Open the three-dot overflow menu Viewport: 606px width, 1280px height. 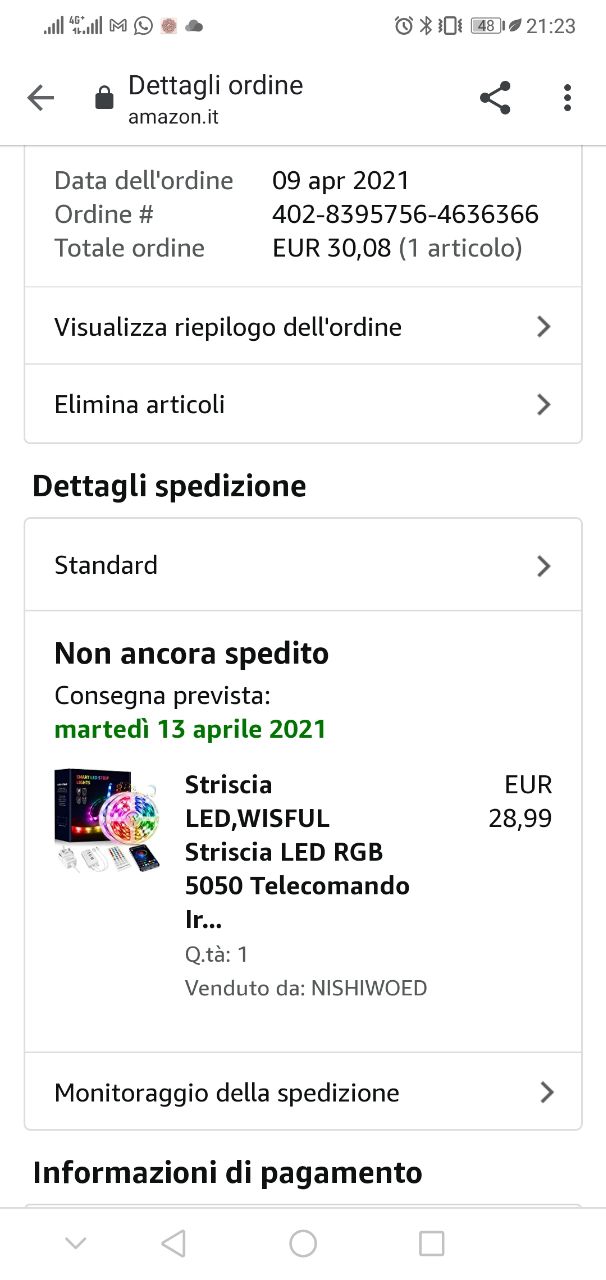567,98
